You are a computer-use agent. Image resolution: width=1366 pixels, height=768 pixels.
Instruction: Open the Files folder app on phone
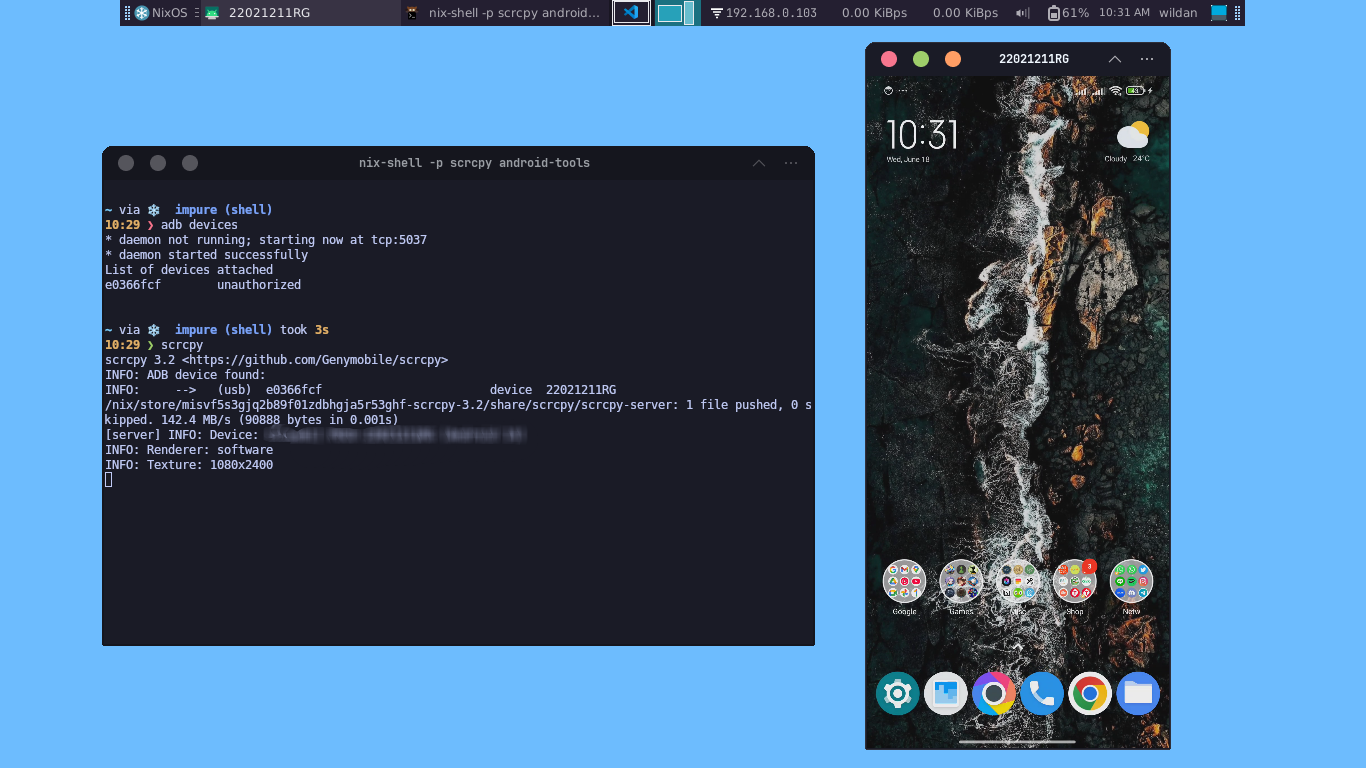1138,693
